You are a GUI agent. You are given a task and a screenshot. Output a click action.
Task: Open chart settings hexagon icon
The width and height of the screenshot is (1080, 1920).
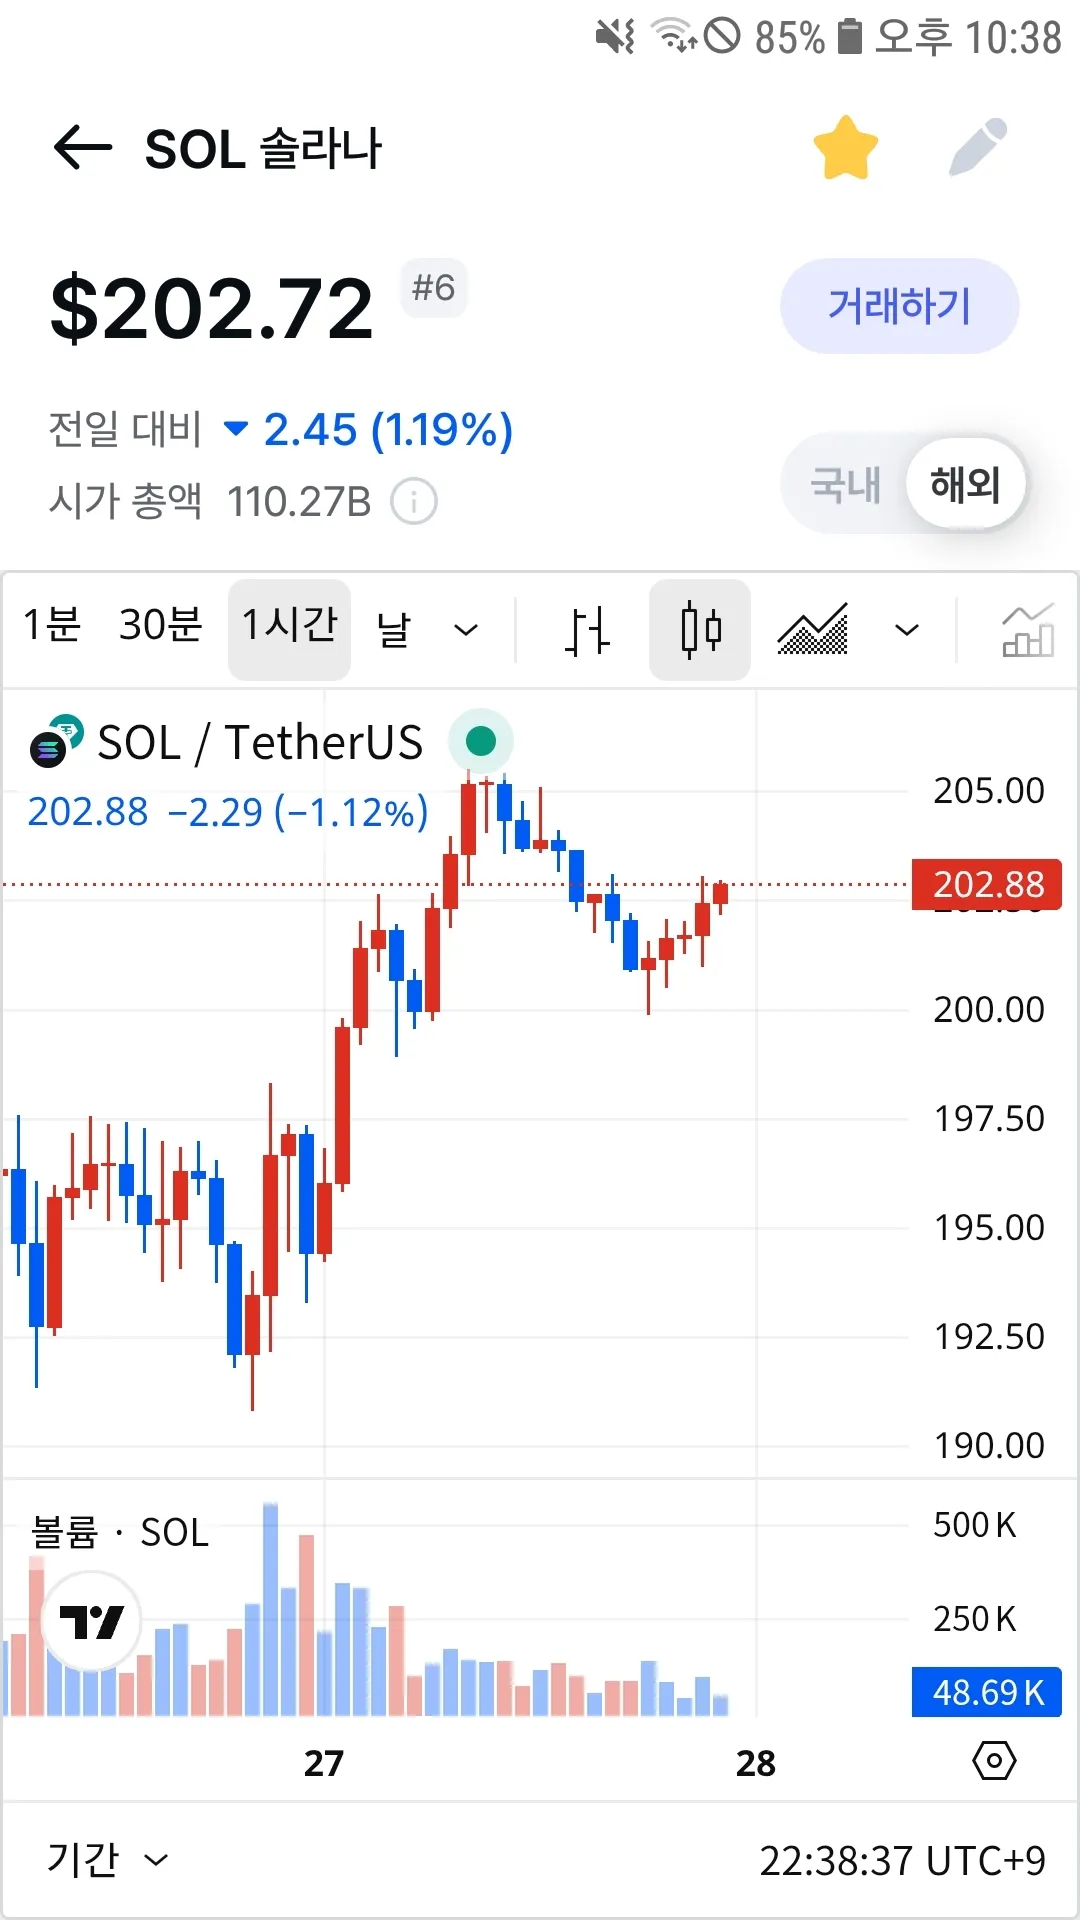tap(994, 1760)
